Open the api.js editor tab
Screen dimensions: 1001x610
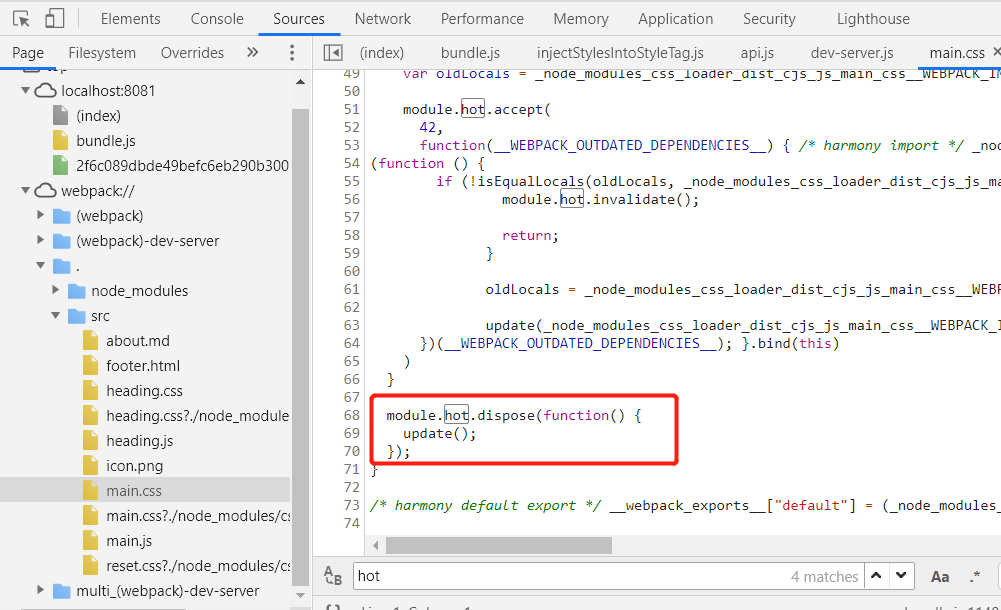tap(757, 52)
